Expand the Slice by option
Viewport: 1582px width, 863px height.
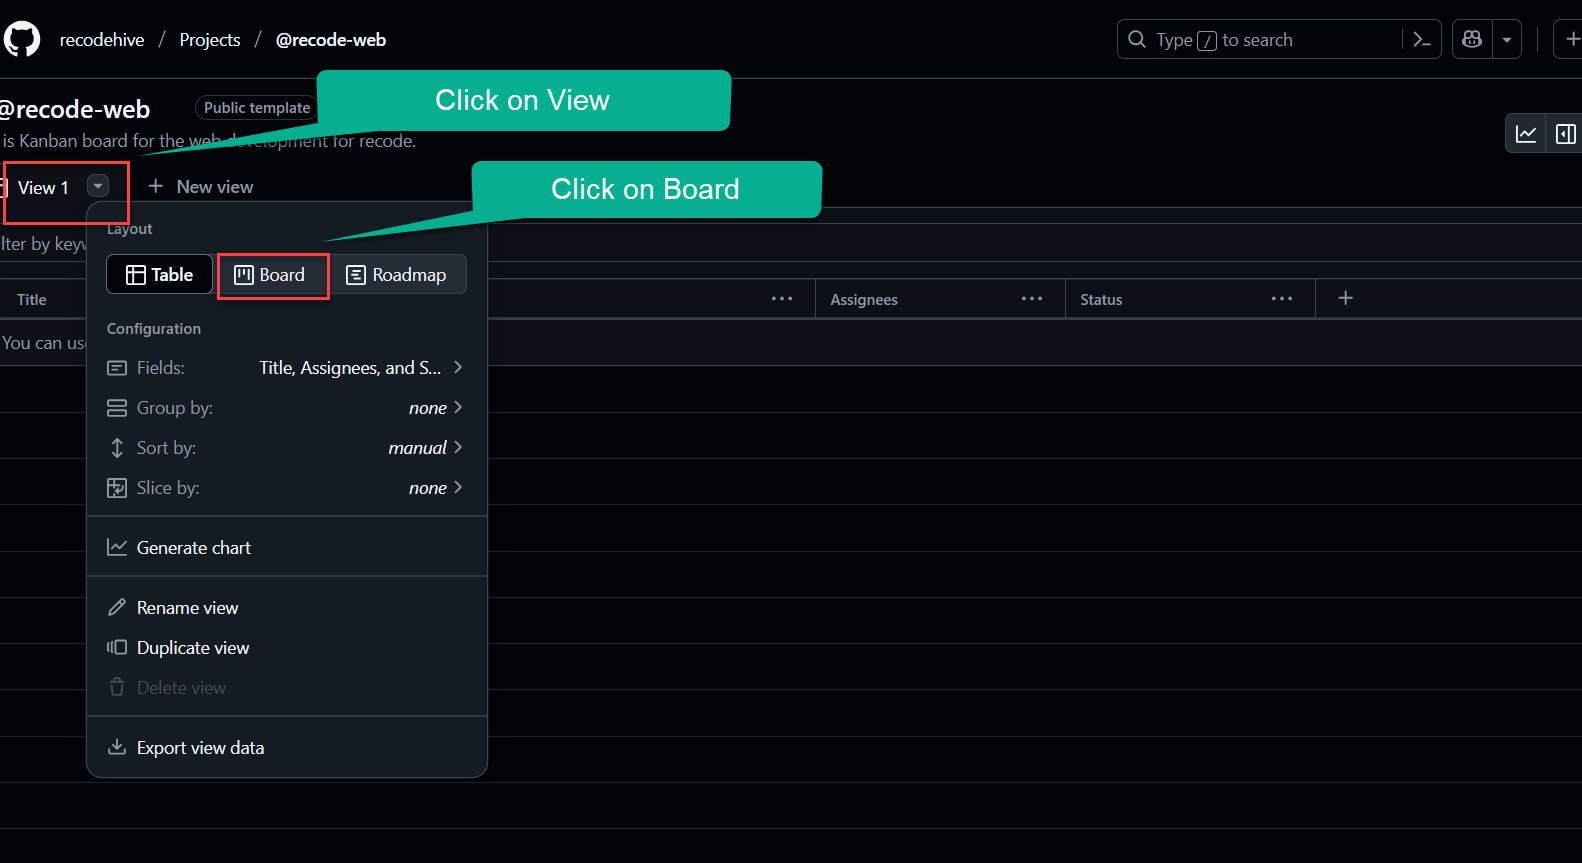(287, 488)
